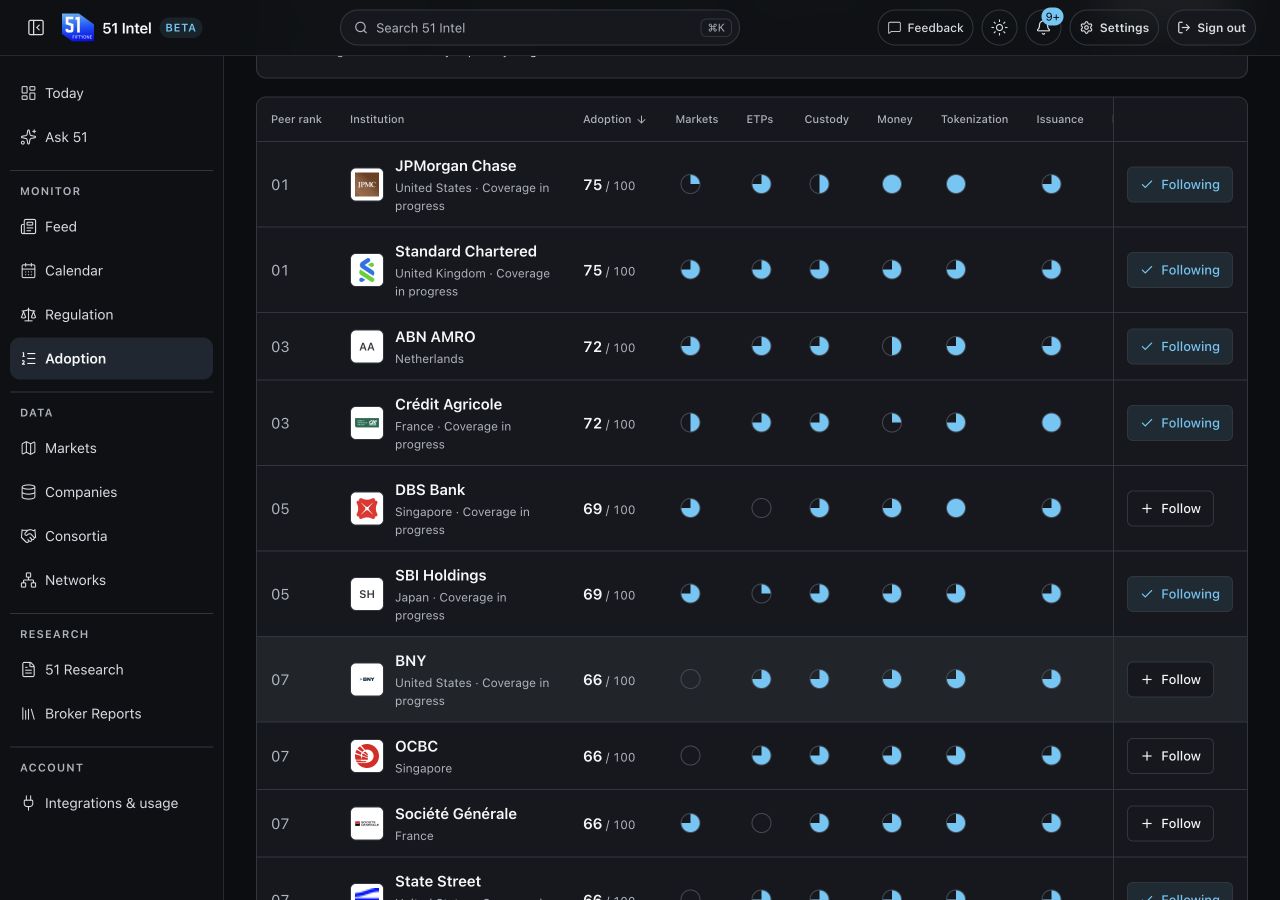The height and width of the screenshot is (900, 1280).
Task: Click the JPMorgan Chase Markets pie indicator
Action: 690,184
